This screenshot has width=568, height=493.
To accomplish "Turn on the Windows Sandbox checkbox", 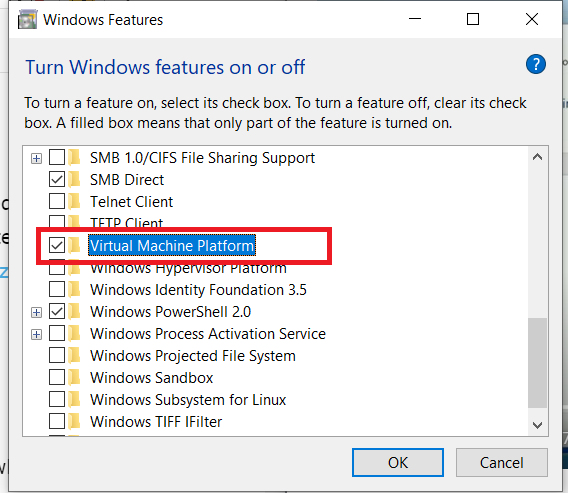I will [x=57, y=377].
